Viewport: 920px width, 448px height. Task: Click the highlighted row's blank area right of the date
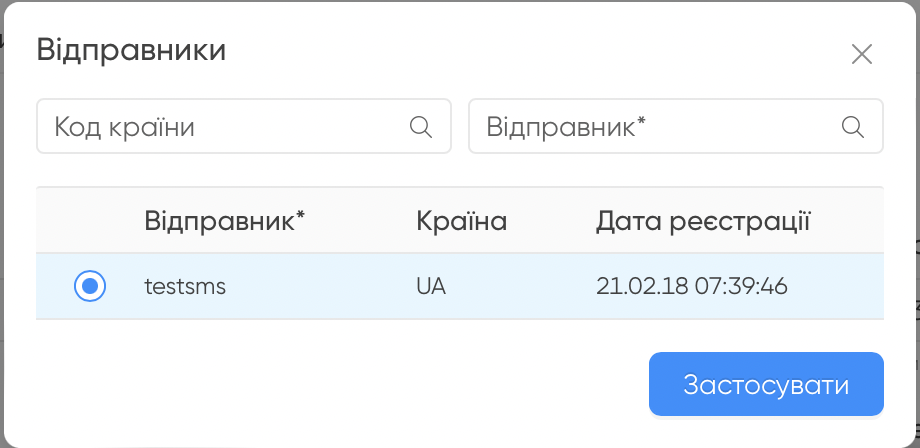(836, 287)
